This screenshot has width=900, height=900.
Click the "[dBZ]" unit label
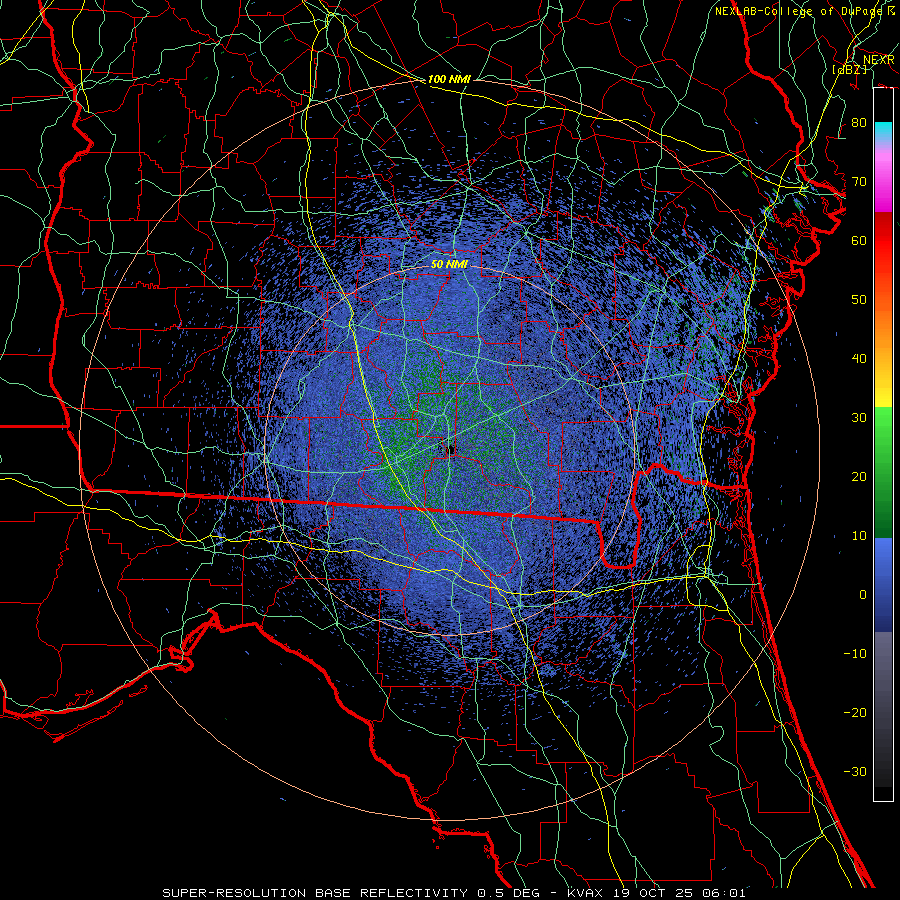[x=850, y=69]
